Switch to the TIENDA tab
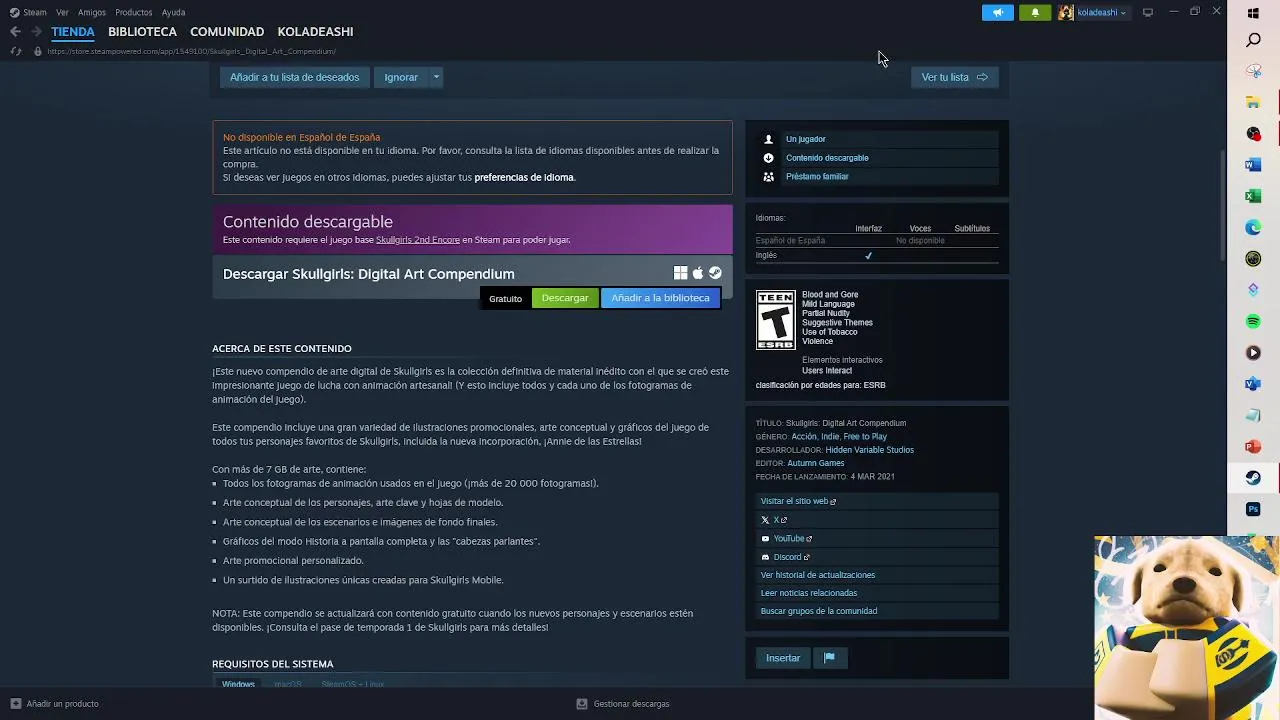 tap(73, 32)
